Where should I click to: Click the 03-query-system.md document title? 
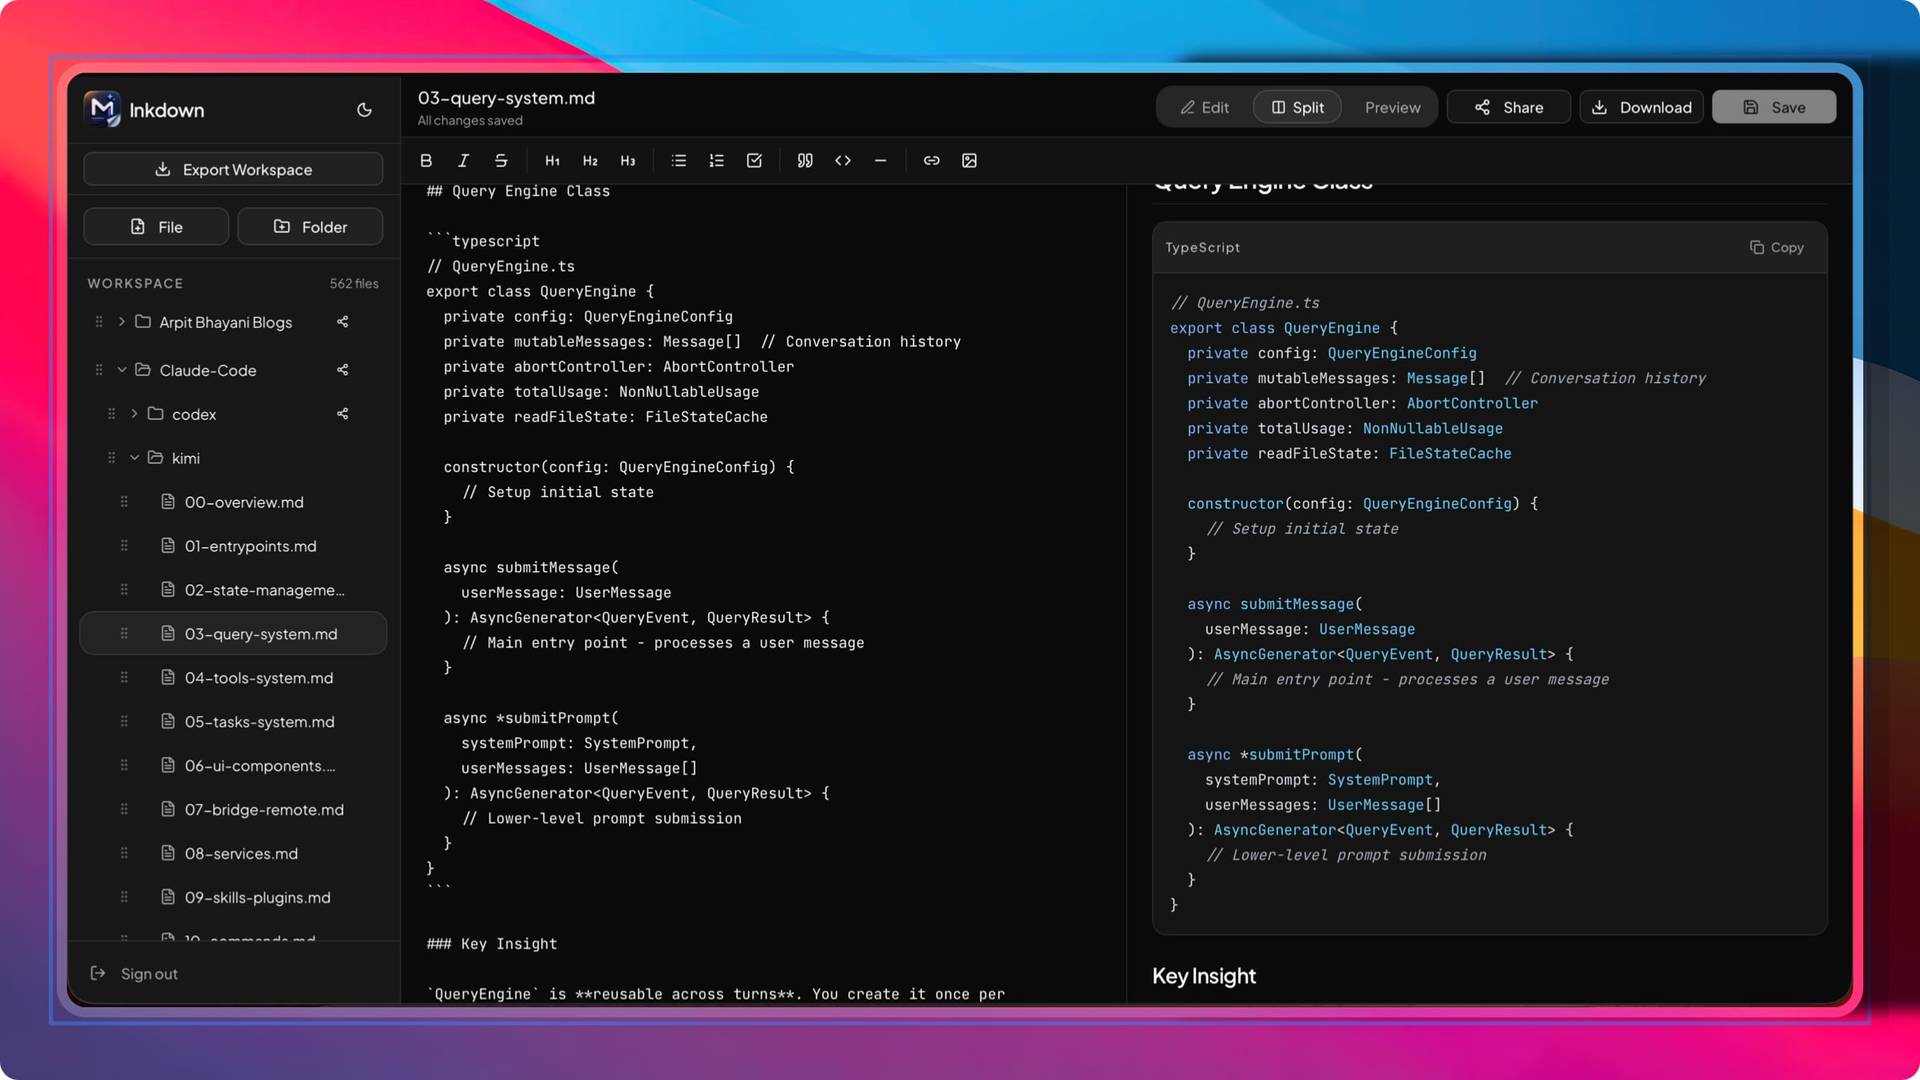(x=506, y=98)
